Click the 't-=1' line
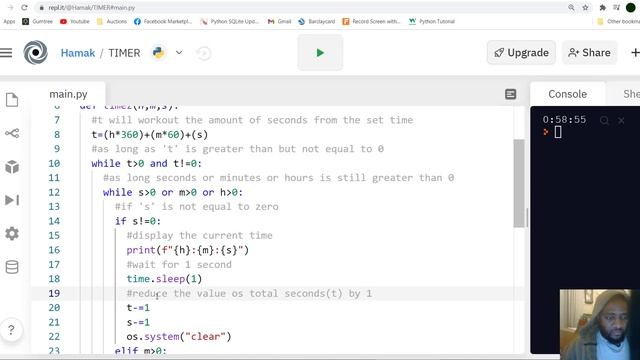Viewport: 640px width, 360px height. pyautogui.click(x=138, y=308)
